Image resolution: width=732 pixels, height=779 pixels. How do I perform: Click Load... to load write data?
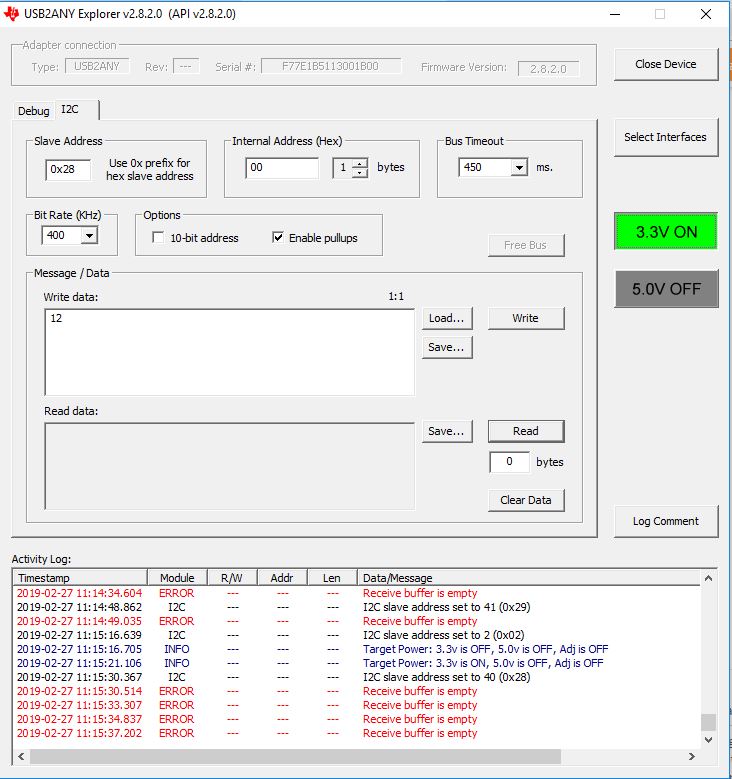click(446, 318)
